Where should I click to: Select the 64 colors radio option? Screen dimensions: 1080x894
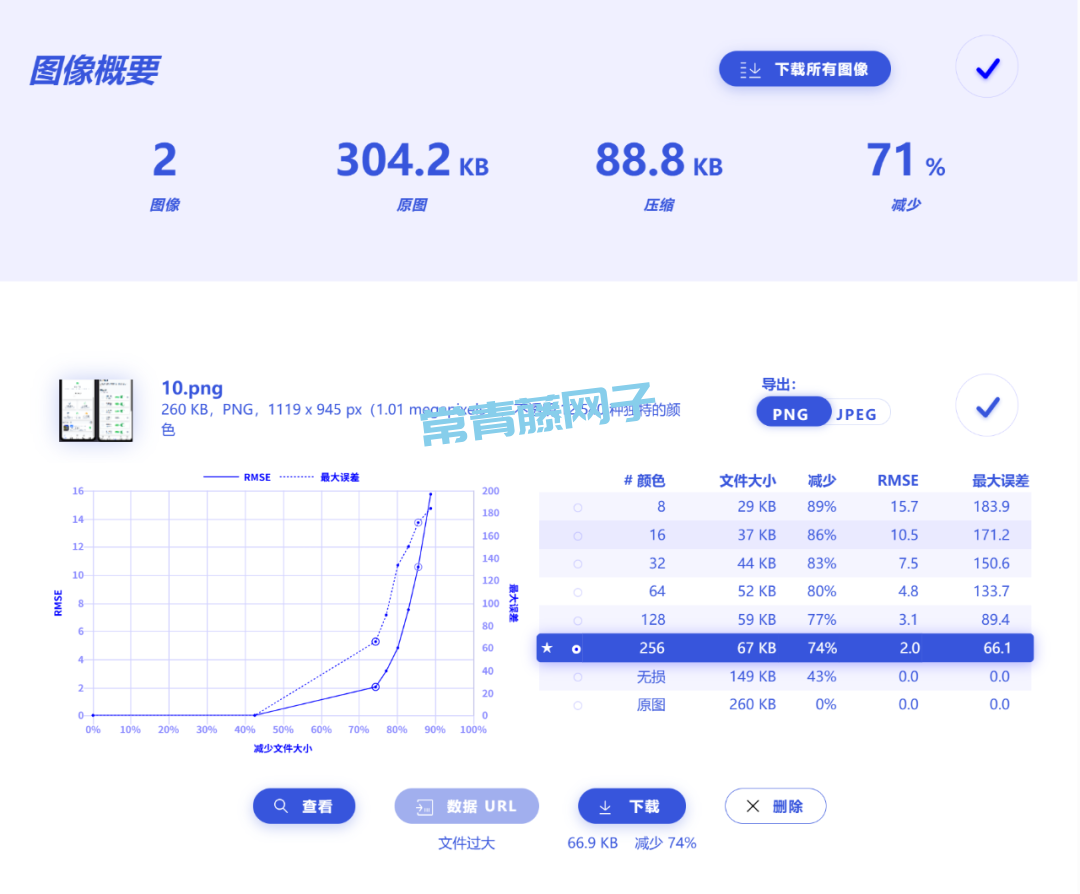coord(577,592)
